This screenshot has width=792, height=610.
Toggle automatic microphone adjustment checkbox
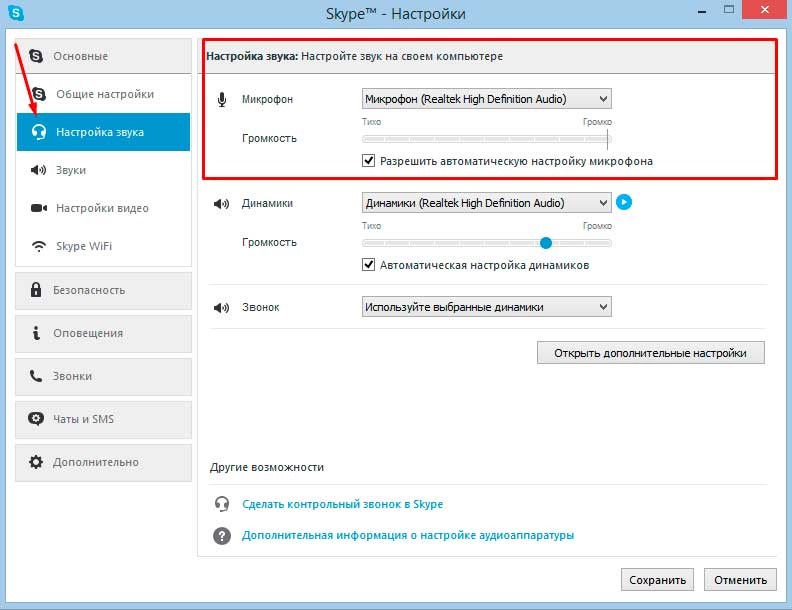(x=368, y=161)
